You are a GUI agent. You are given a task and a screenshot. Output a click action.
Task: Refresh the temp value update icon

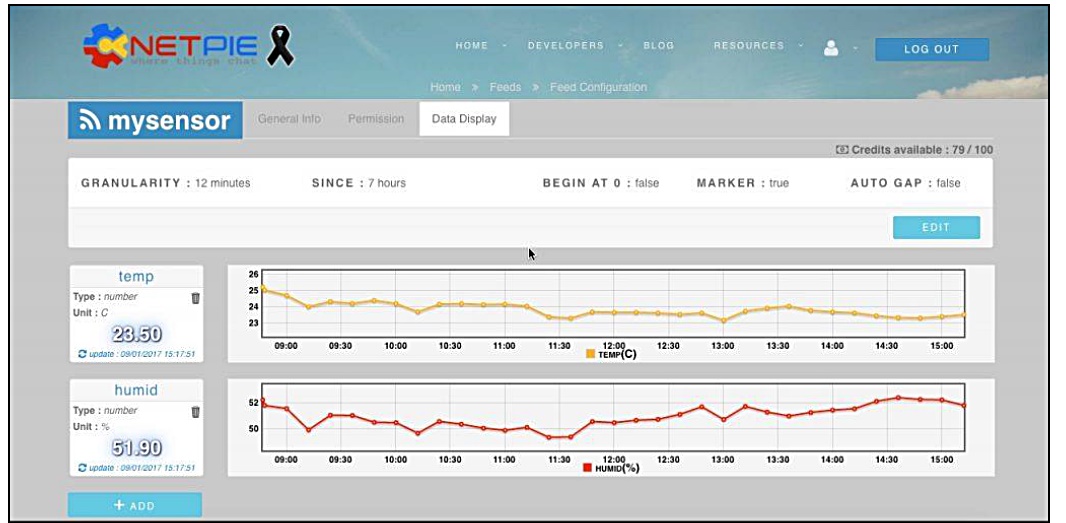83,354
